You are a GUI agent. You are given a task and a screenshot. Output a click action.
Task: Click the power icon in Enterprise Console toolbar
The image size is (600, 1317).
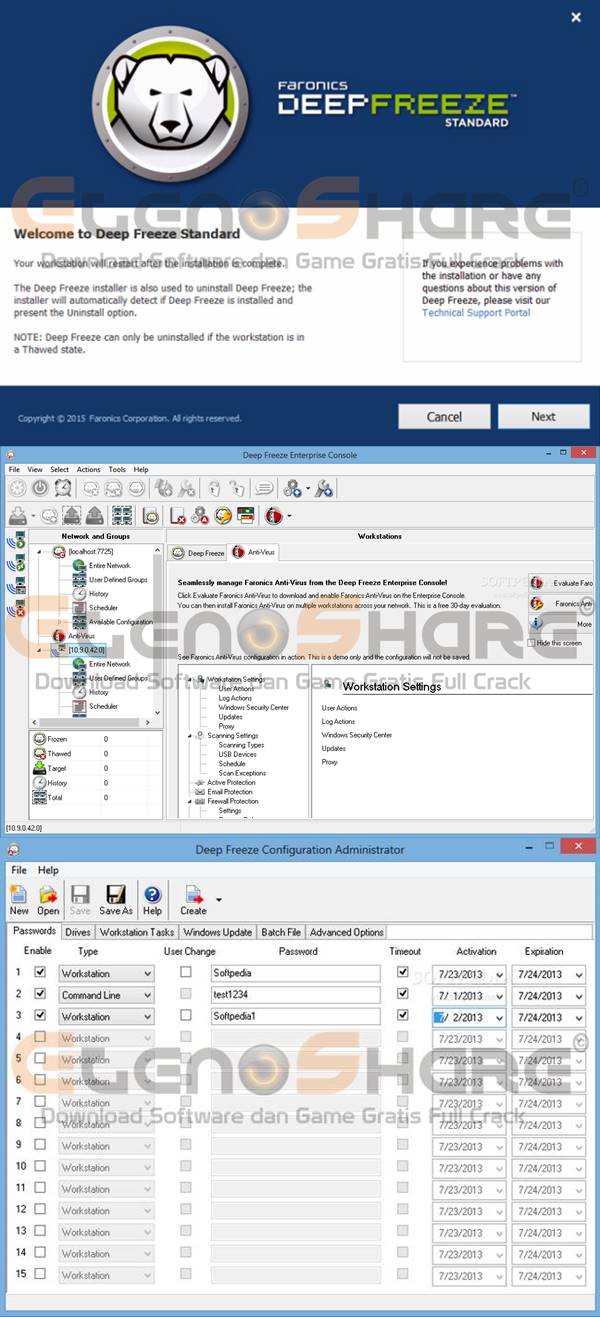coord(40,488)
